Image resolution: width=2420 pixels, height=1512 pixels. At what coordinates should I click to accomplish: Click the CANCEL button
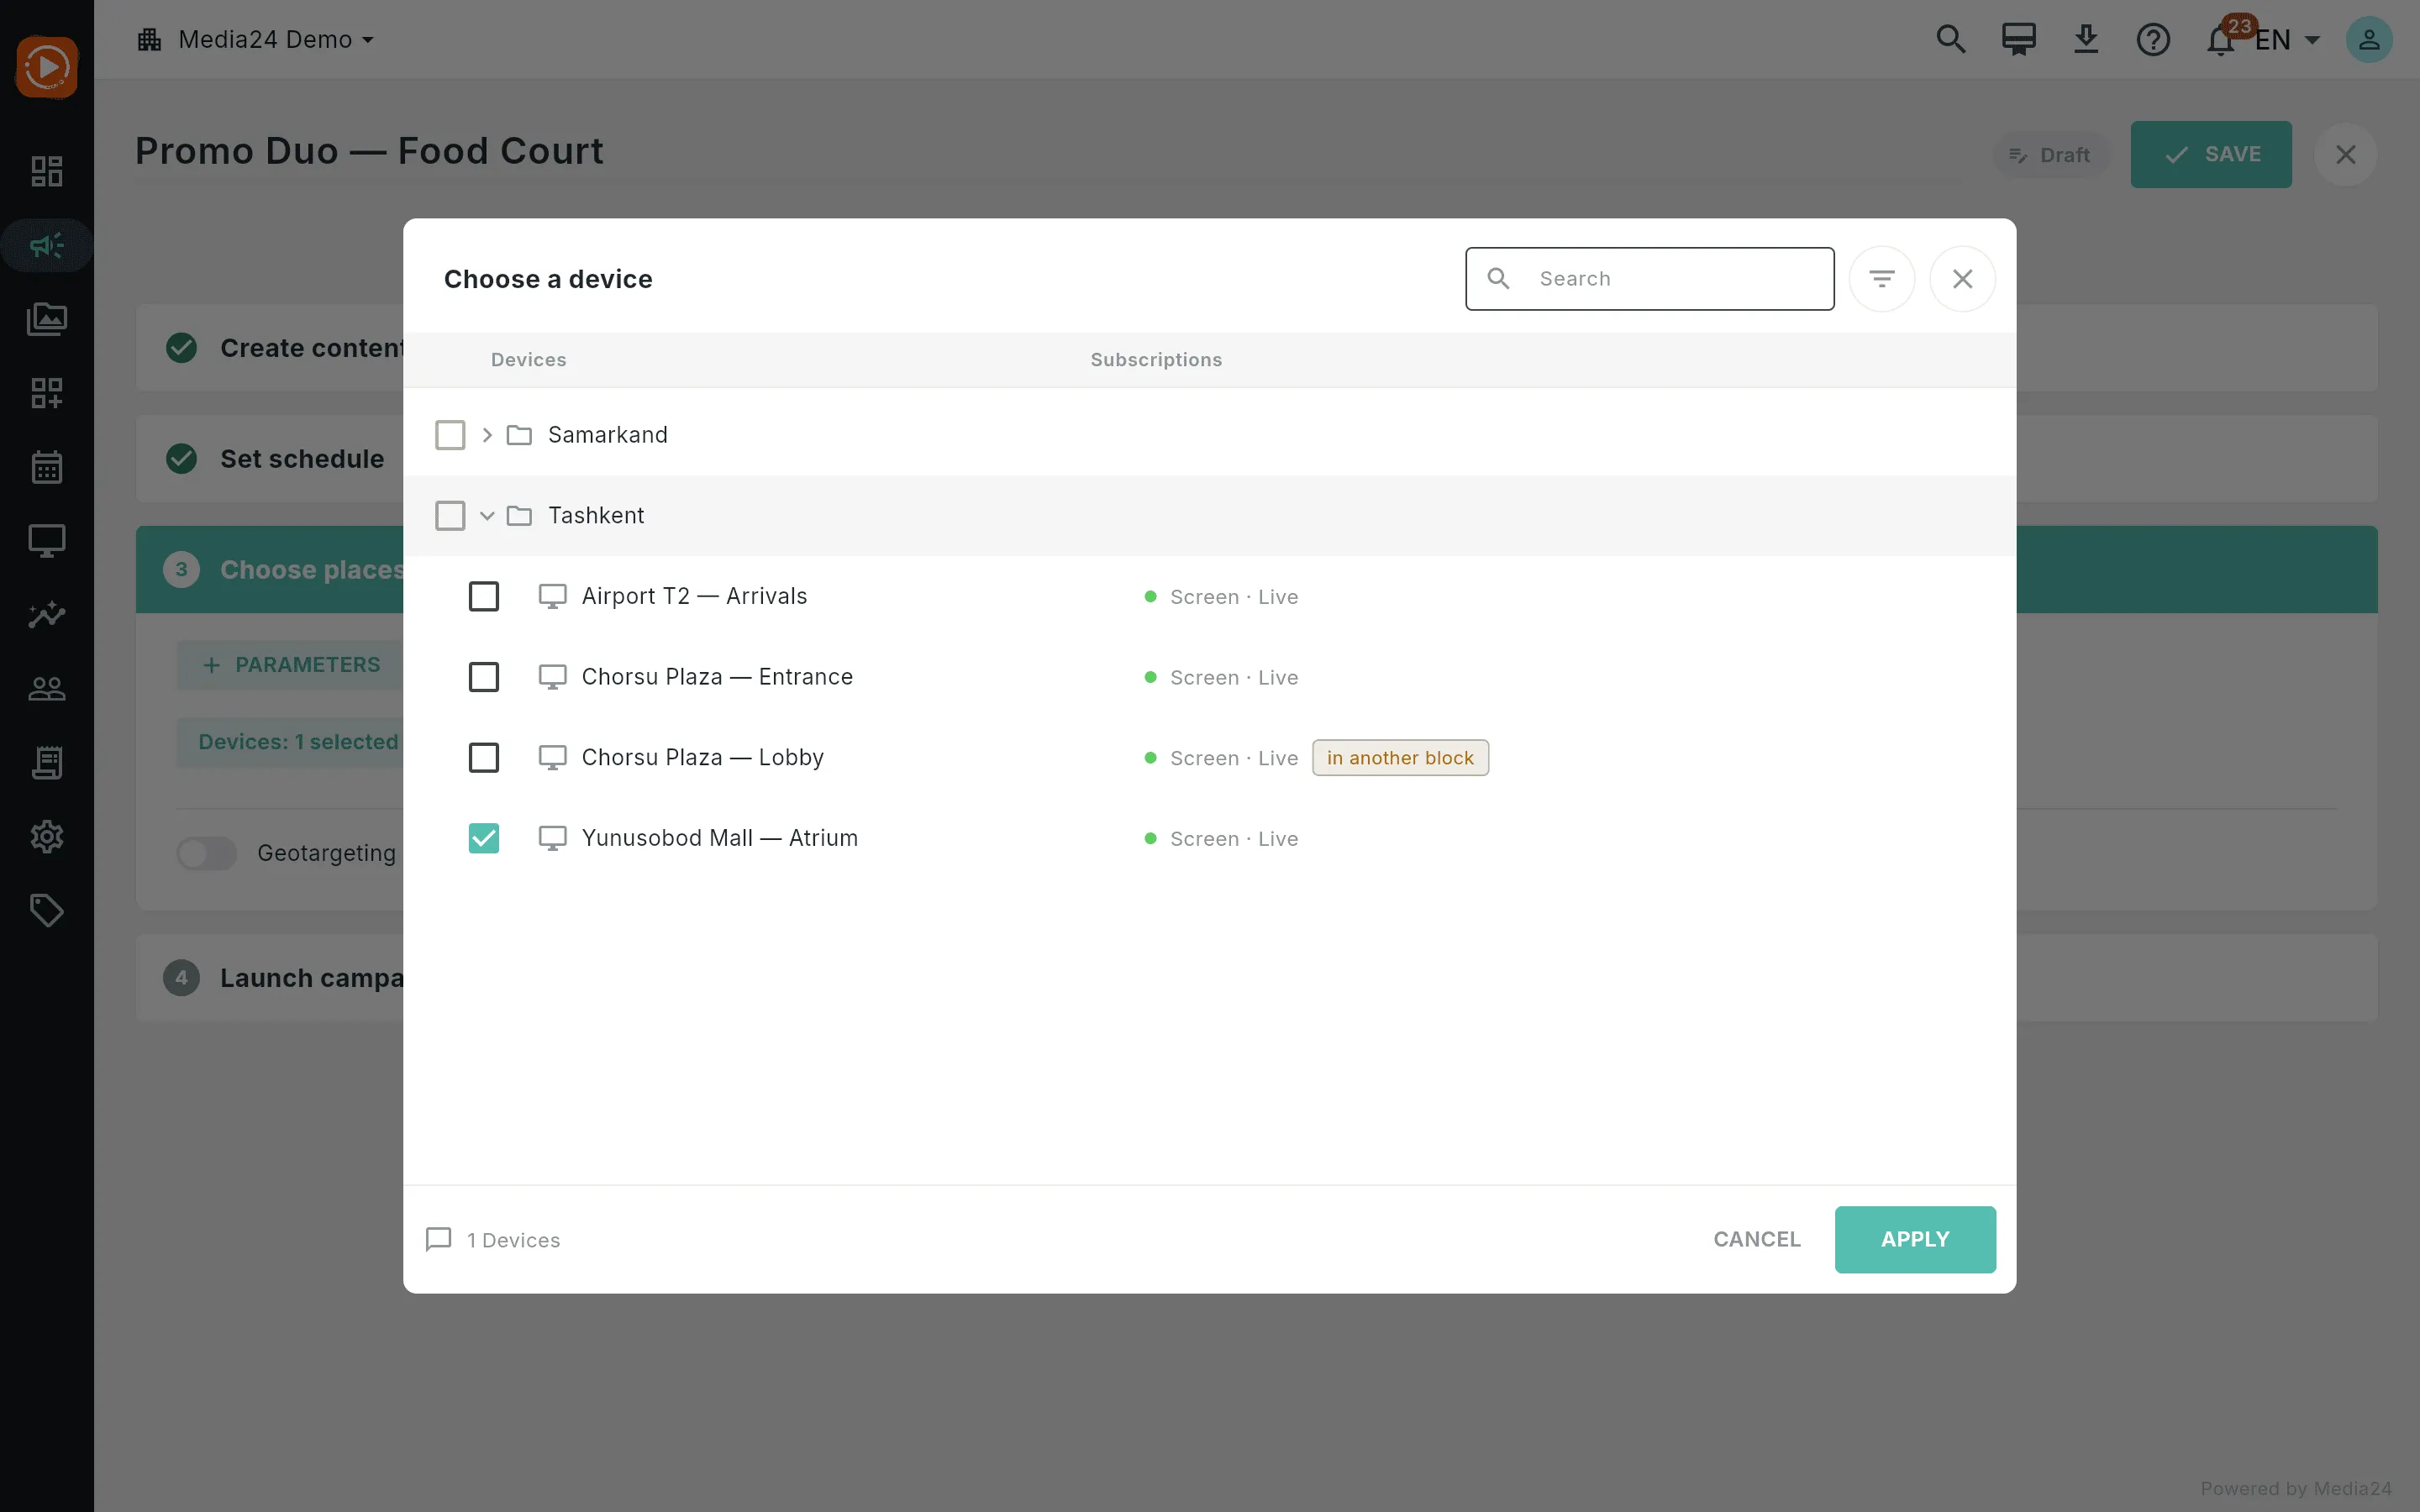coord(1757,1239)
